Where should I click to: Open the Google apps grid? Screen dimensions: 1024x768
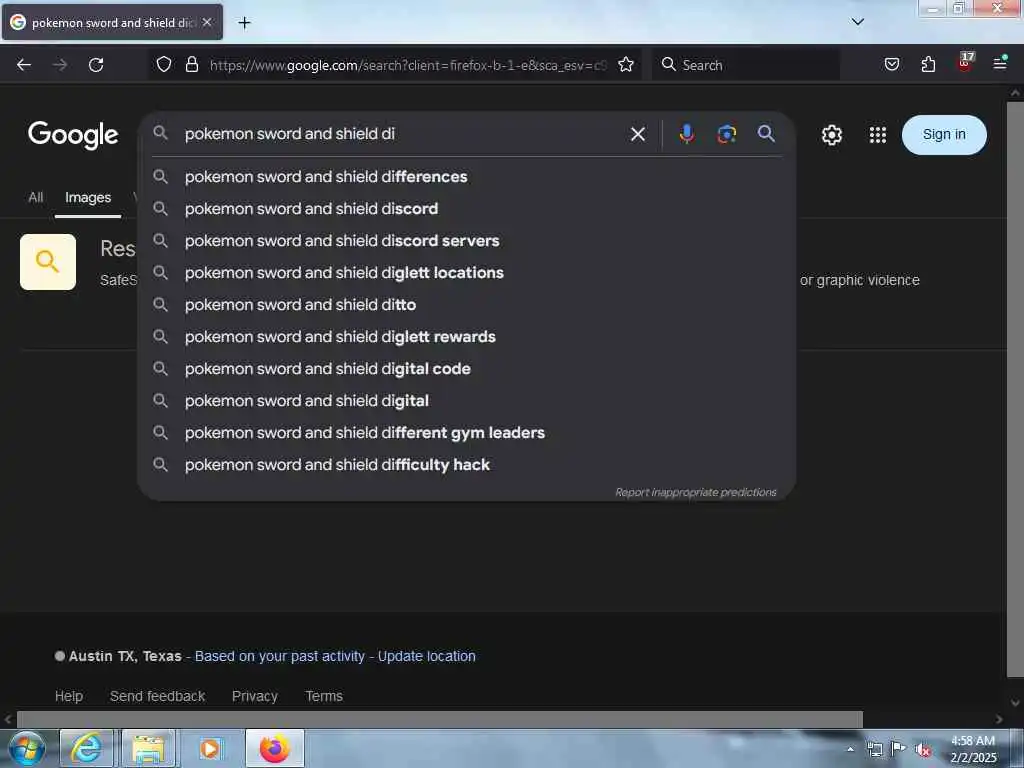(x=878, y=135)
